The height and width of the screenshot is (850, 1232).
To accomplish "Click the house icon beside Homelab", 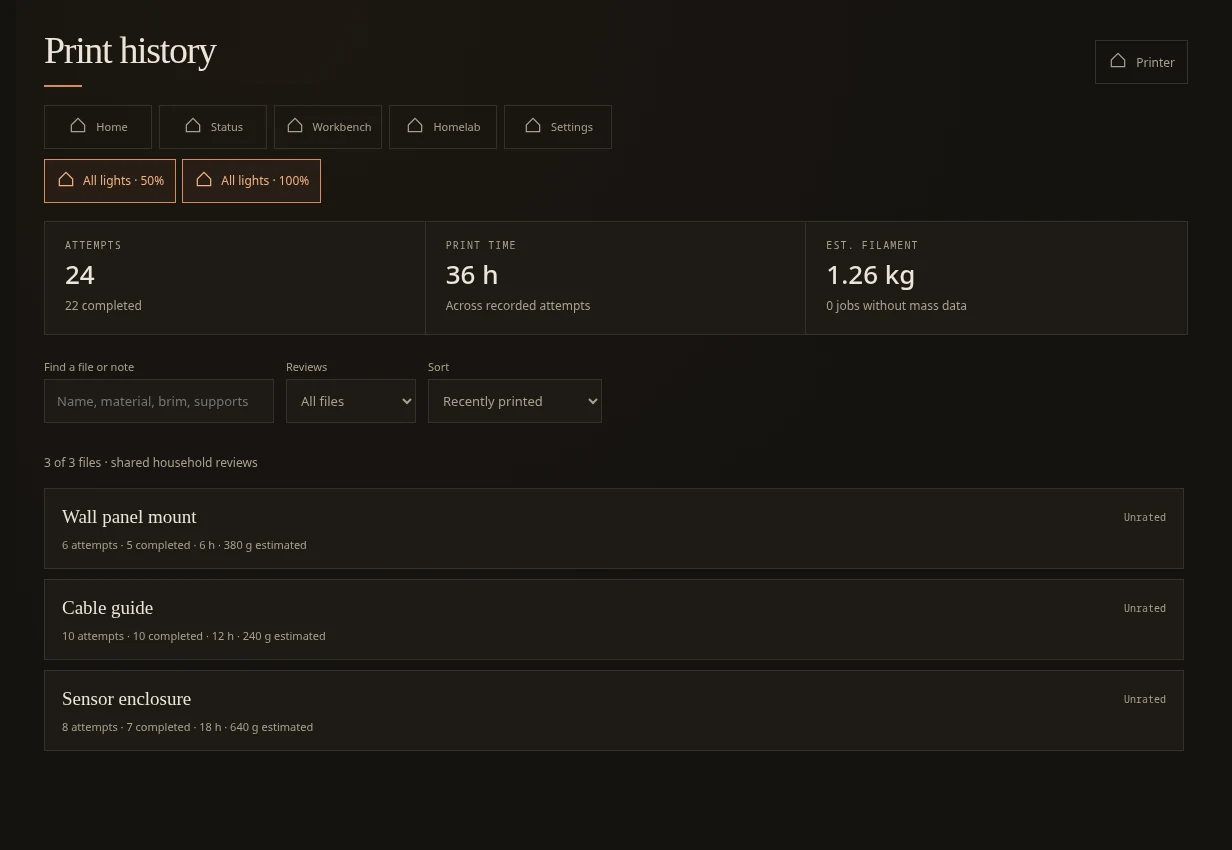I will pyautogui.click(x=415, y=126).
